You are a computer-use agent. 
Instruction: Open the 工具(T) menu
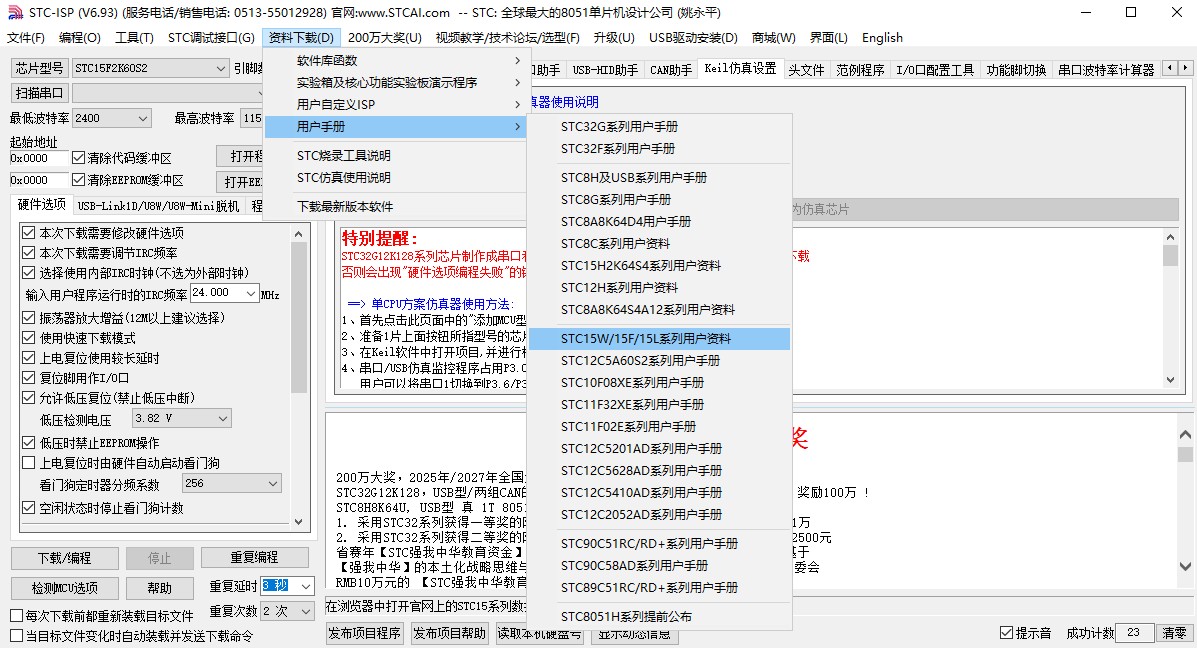pyautogui.click(x=134, y=37)
